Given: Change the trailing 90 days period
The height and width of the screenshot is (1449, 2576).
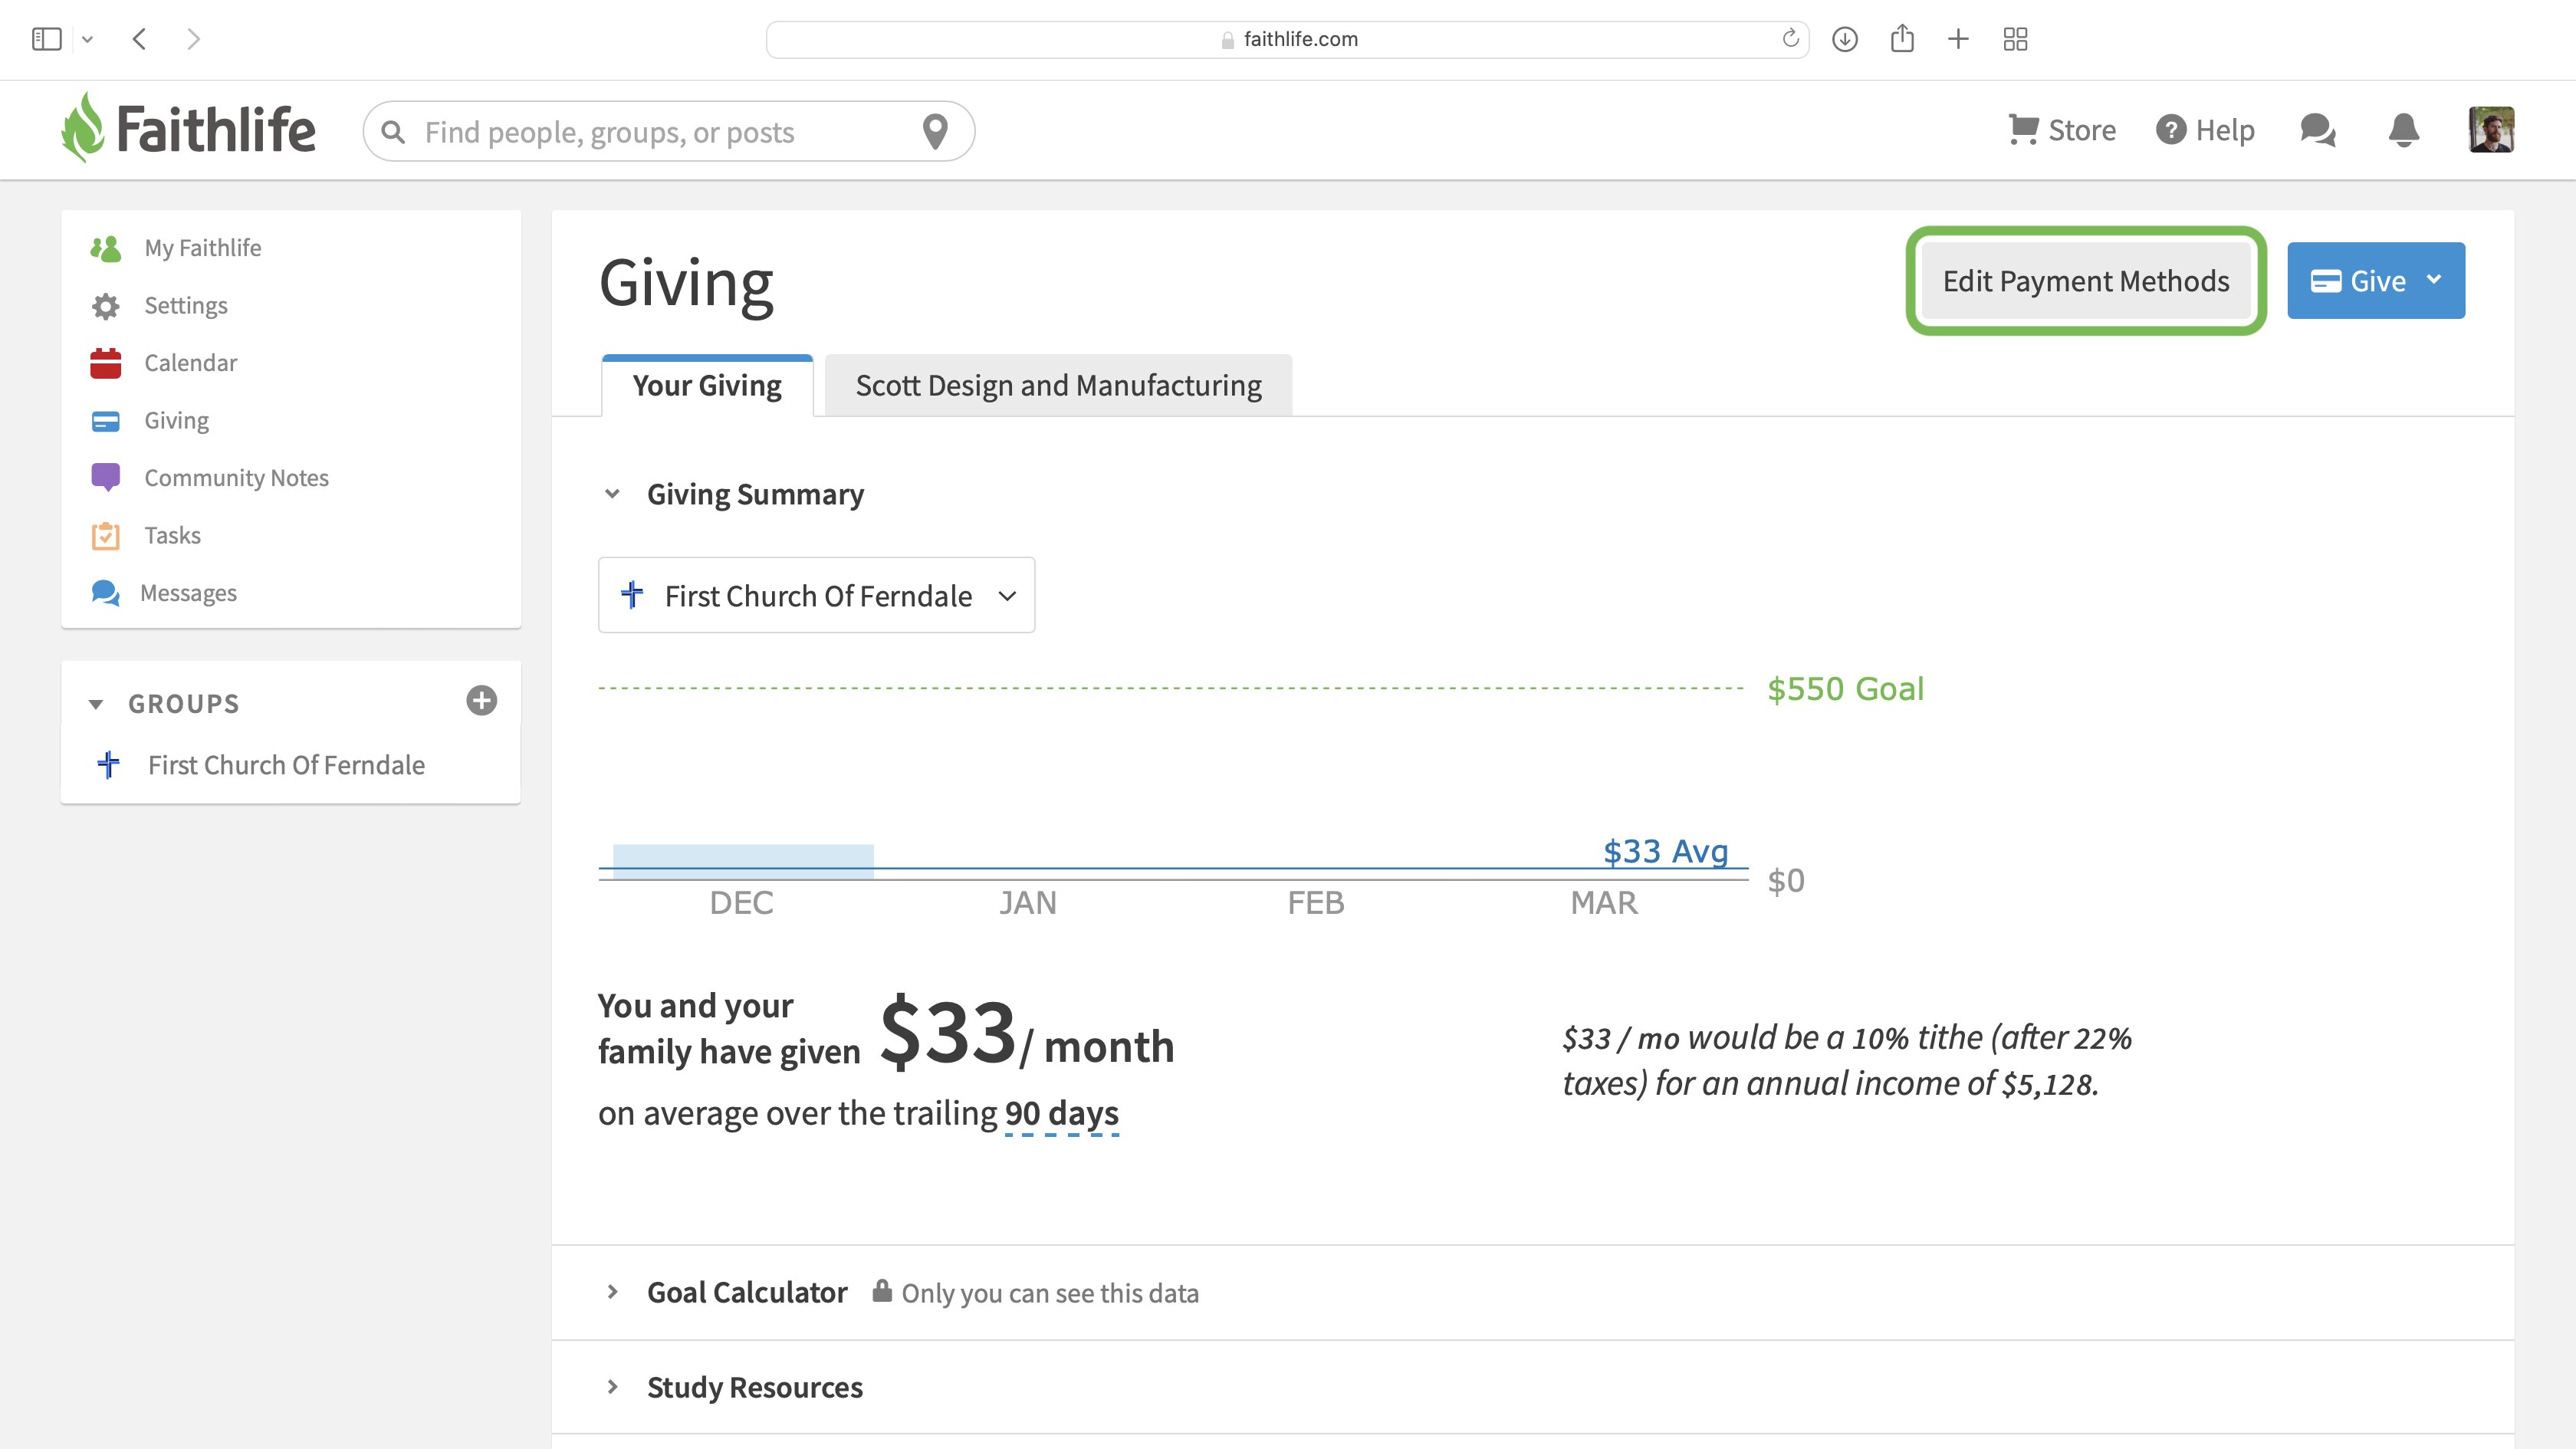Looking at the screenshot, I should click(x=1061, y=1113).
